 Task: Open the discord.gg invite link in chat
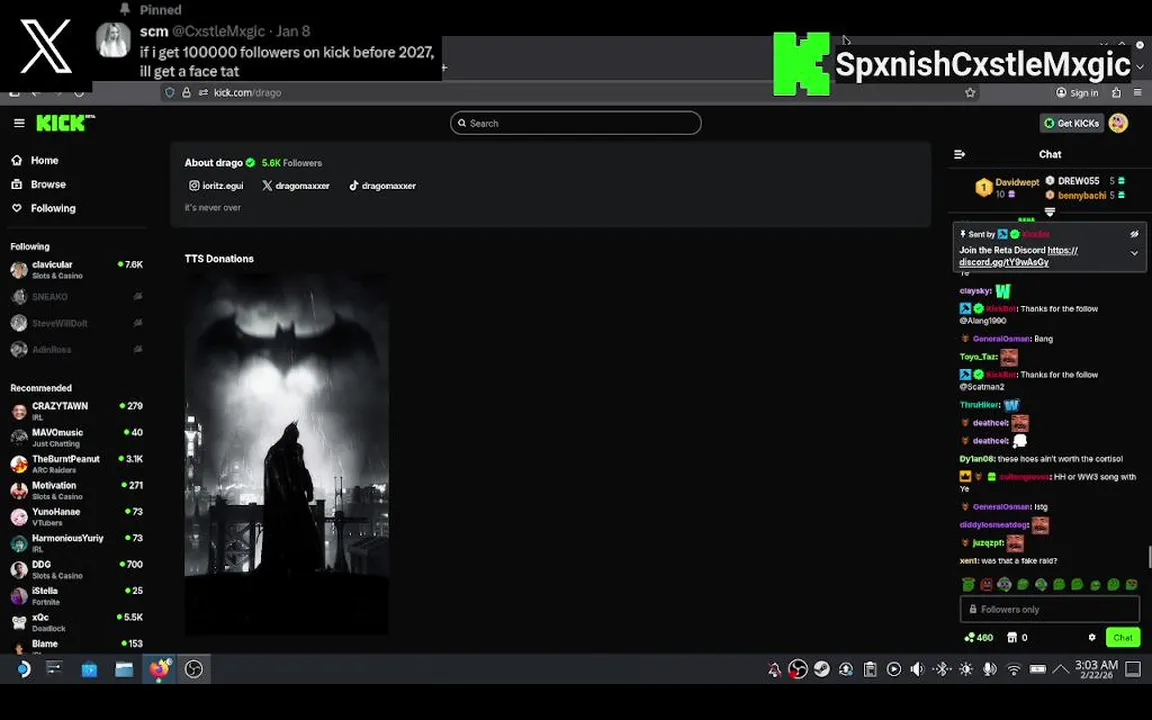tap(1018, 256)
